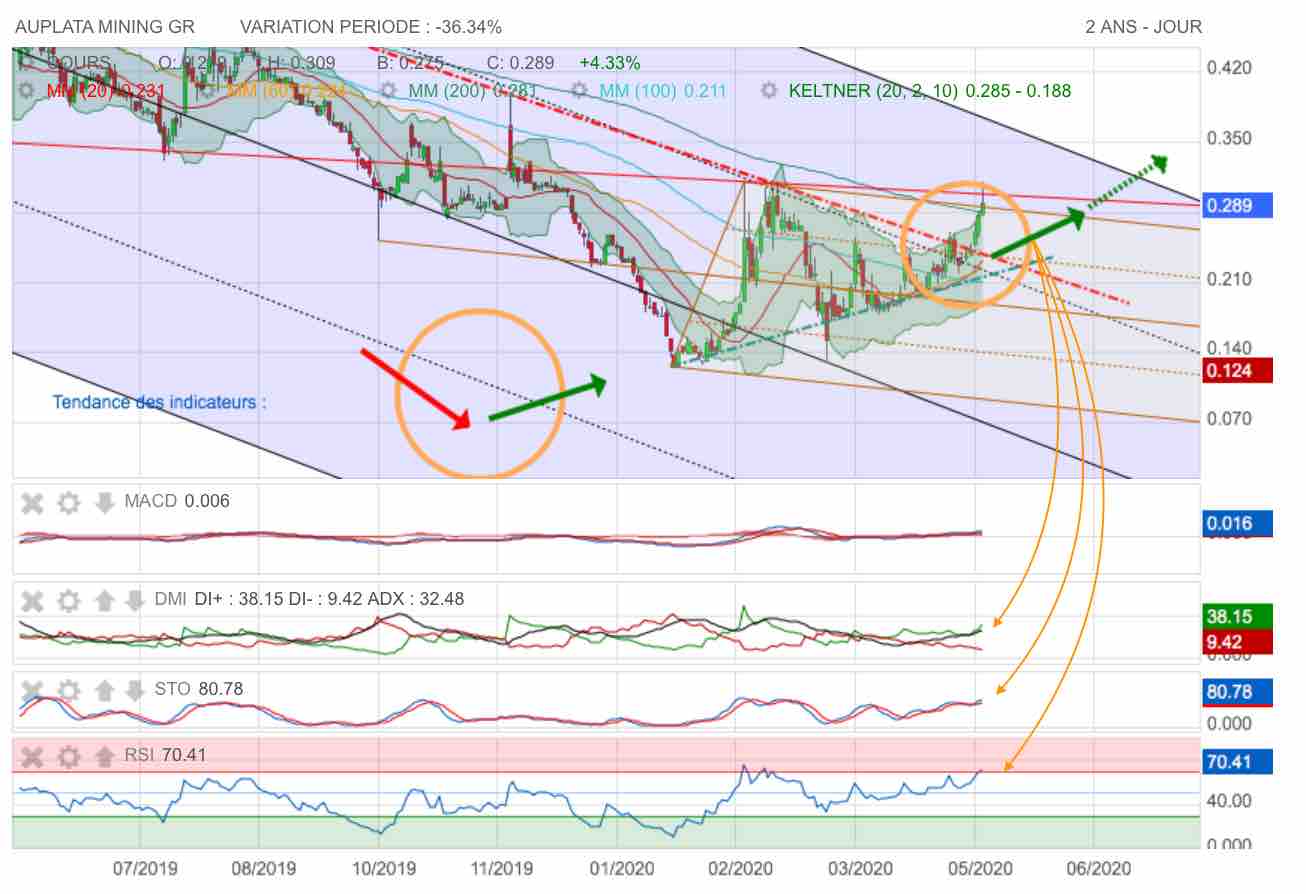Move the RSI panel up
Image resolution: width=1306 pixels, height=894 pixels.
click(104, 756)
